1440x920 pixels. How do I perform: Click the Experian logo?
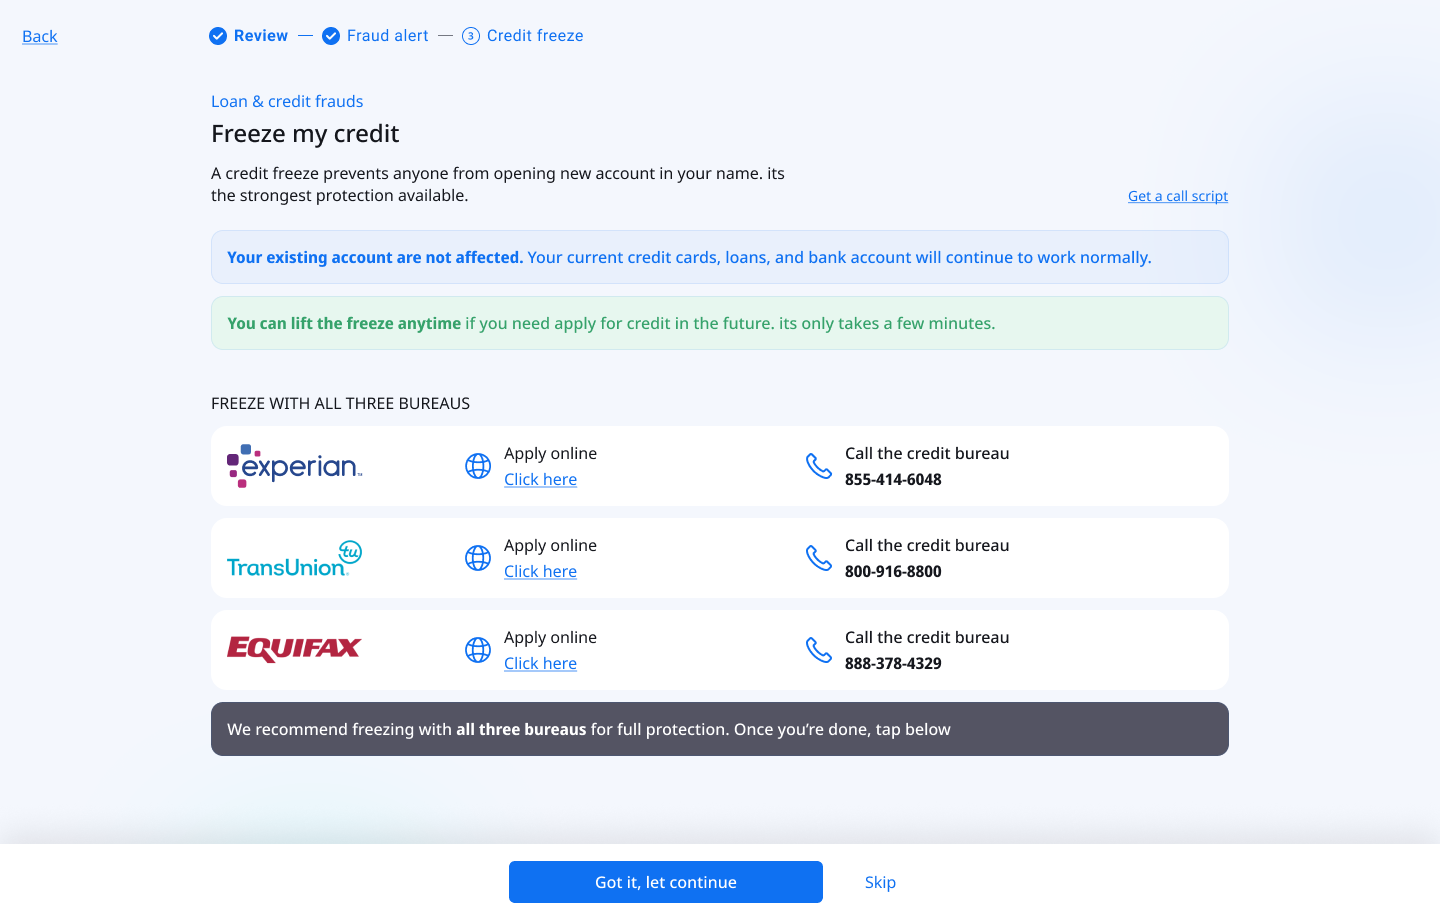(x=294, y=466)
